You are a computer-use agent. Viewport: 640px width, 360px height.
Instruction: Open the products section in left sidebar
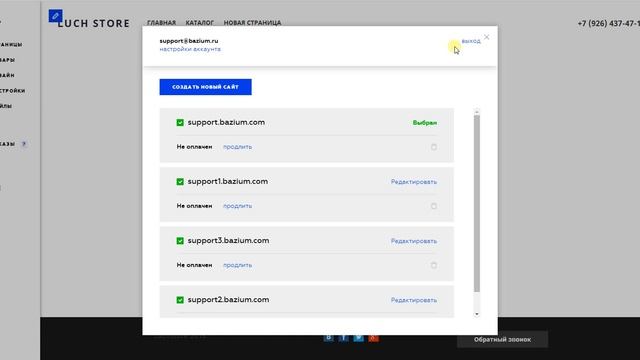coord(7,60)
